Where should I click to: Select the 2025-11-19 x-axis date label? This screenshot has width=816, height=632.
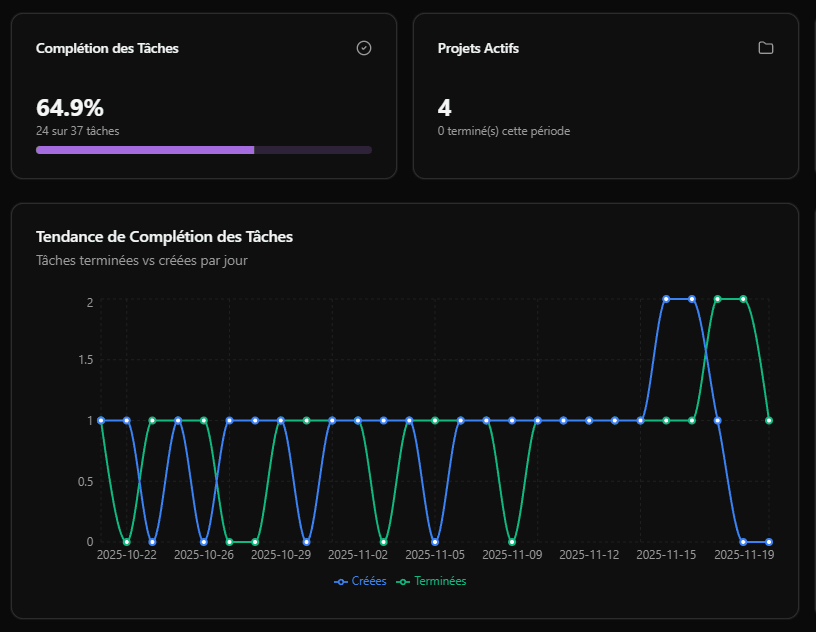coord(743,554)
